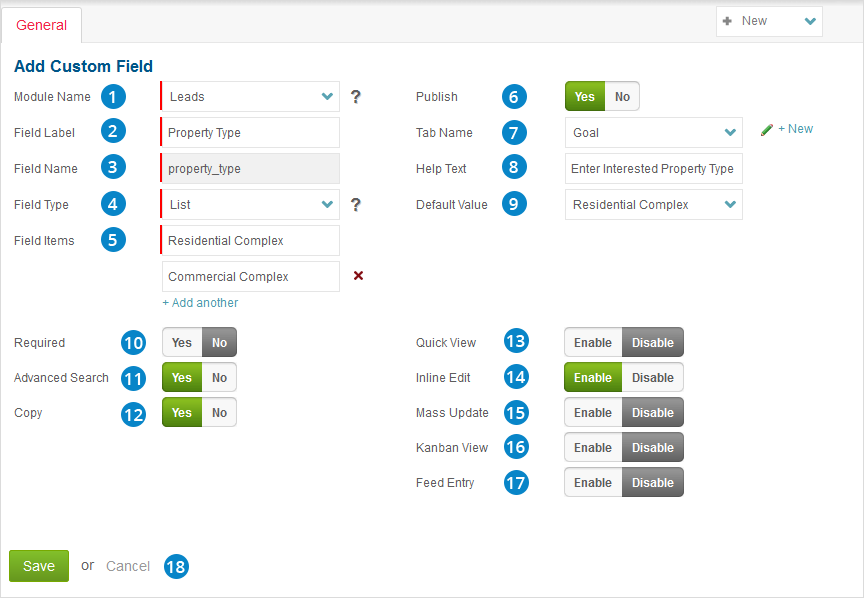Enable Quick View

593,342
